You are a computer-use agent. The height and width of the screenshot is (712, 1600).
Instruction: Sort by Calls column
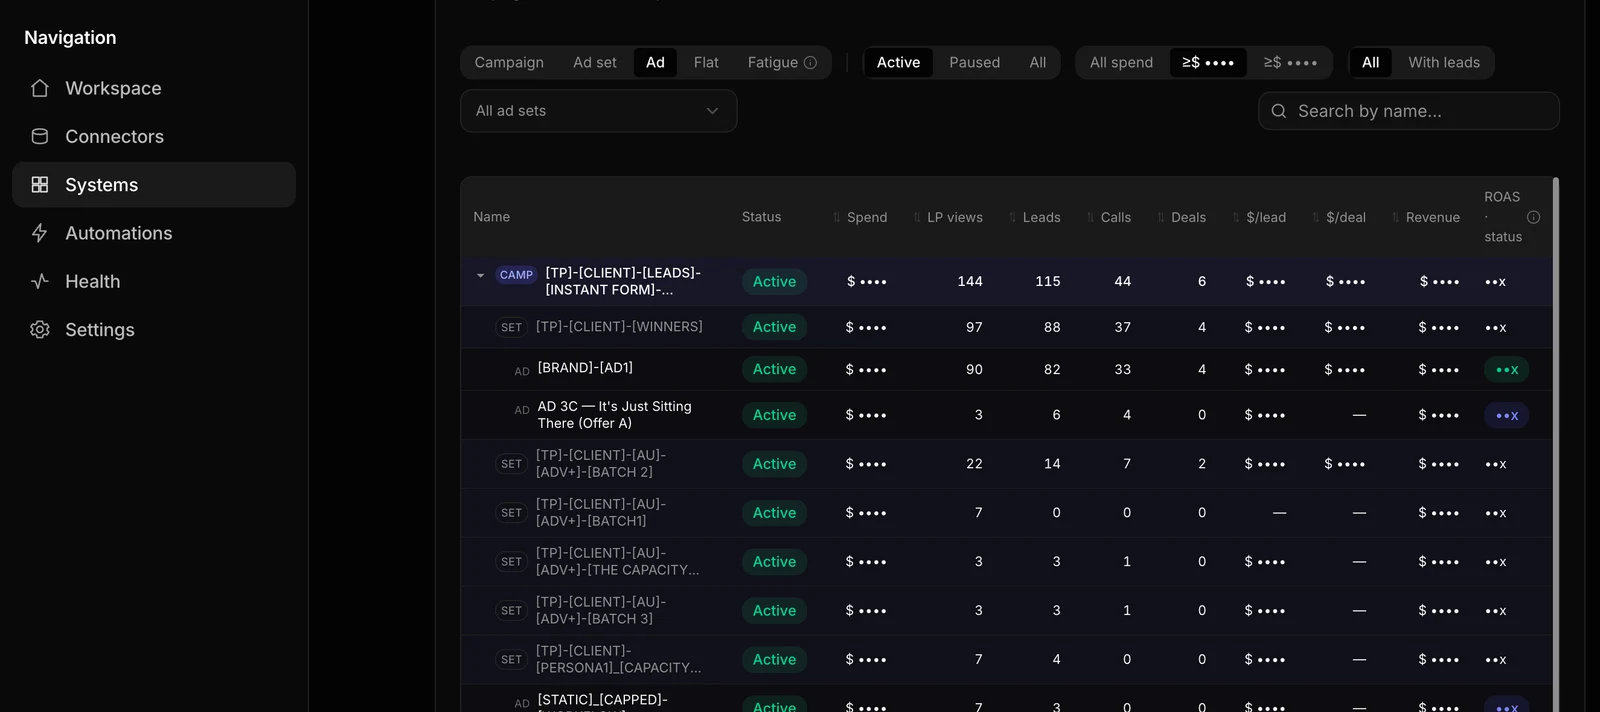[x=1109, y=217]
